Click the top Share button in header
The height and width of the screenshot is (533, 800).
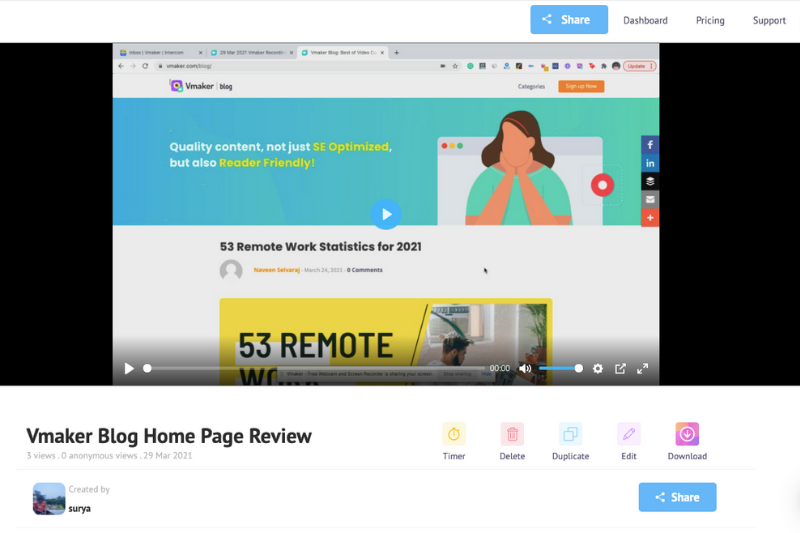569,20
